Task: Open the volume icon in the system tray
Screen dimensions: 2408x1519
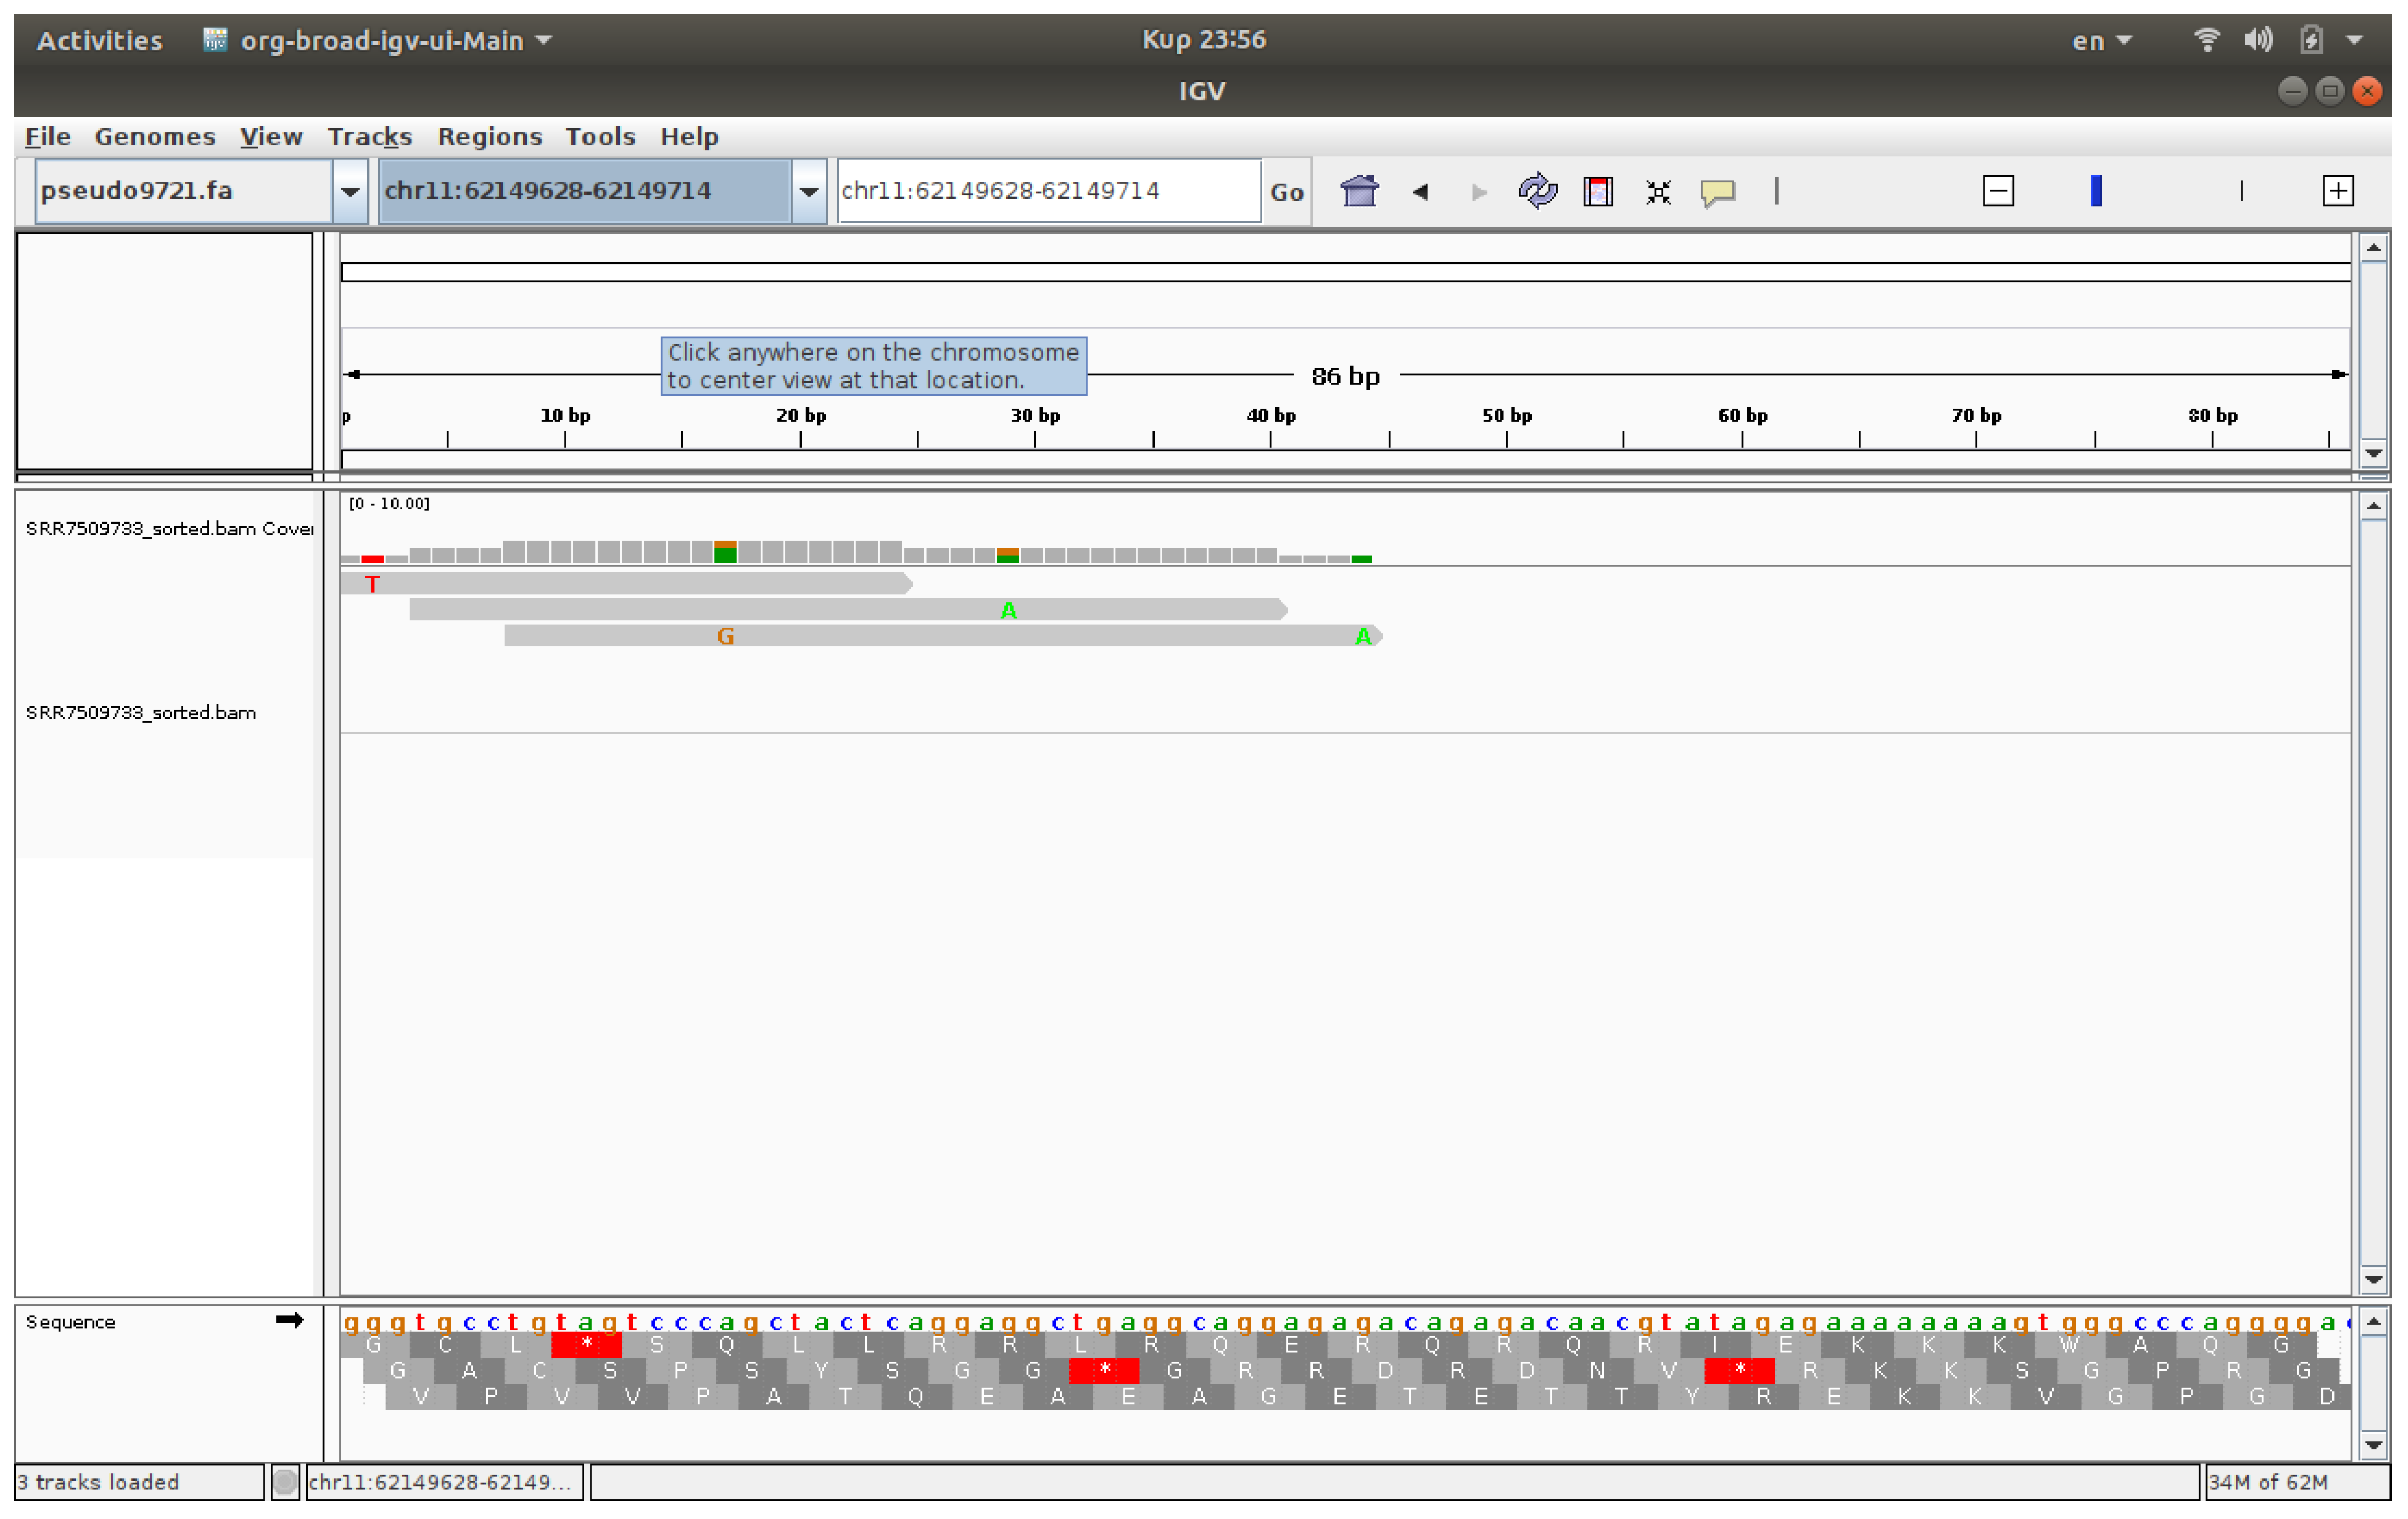Action: (x=2258, y=40)
